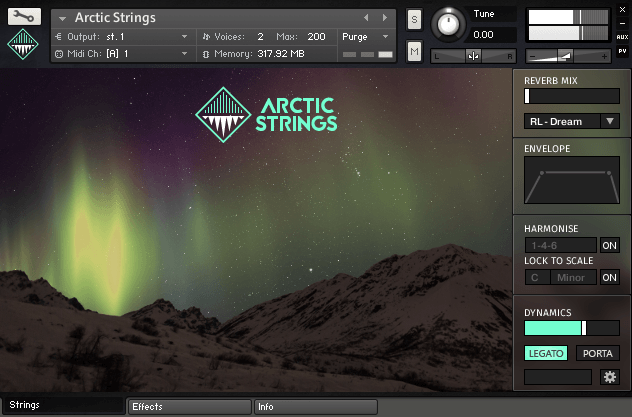Screen dimensions: 632x417
Task: Switch to the Strings tab
Action: (x=64, y=405)
